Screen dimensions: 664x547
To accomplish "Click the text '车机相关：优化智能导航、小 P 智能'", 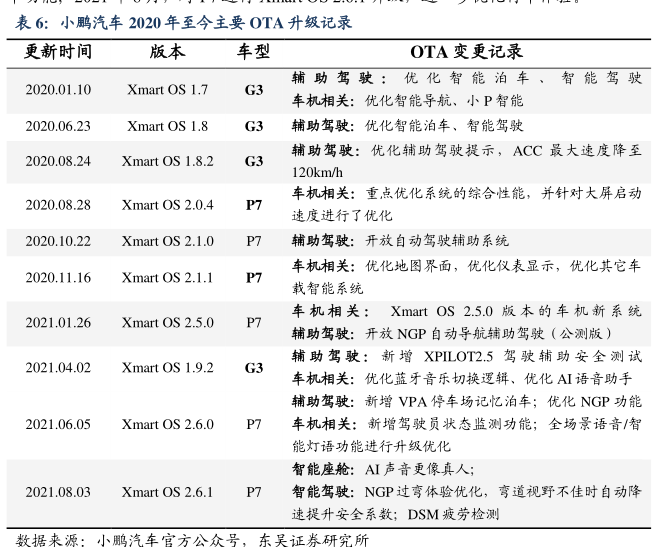I will coord(408,101).
